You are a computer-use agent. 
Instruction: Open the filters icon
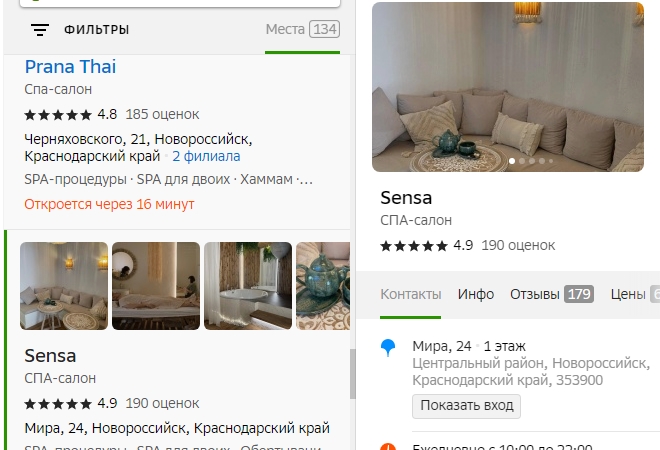40,30
